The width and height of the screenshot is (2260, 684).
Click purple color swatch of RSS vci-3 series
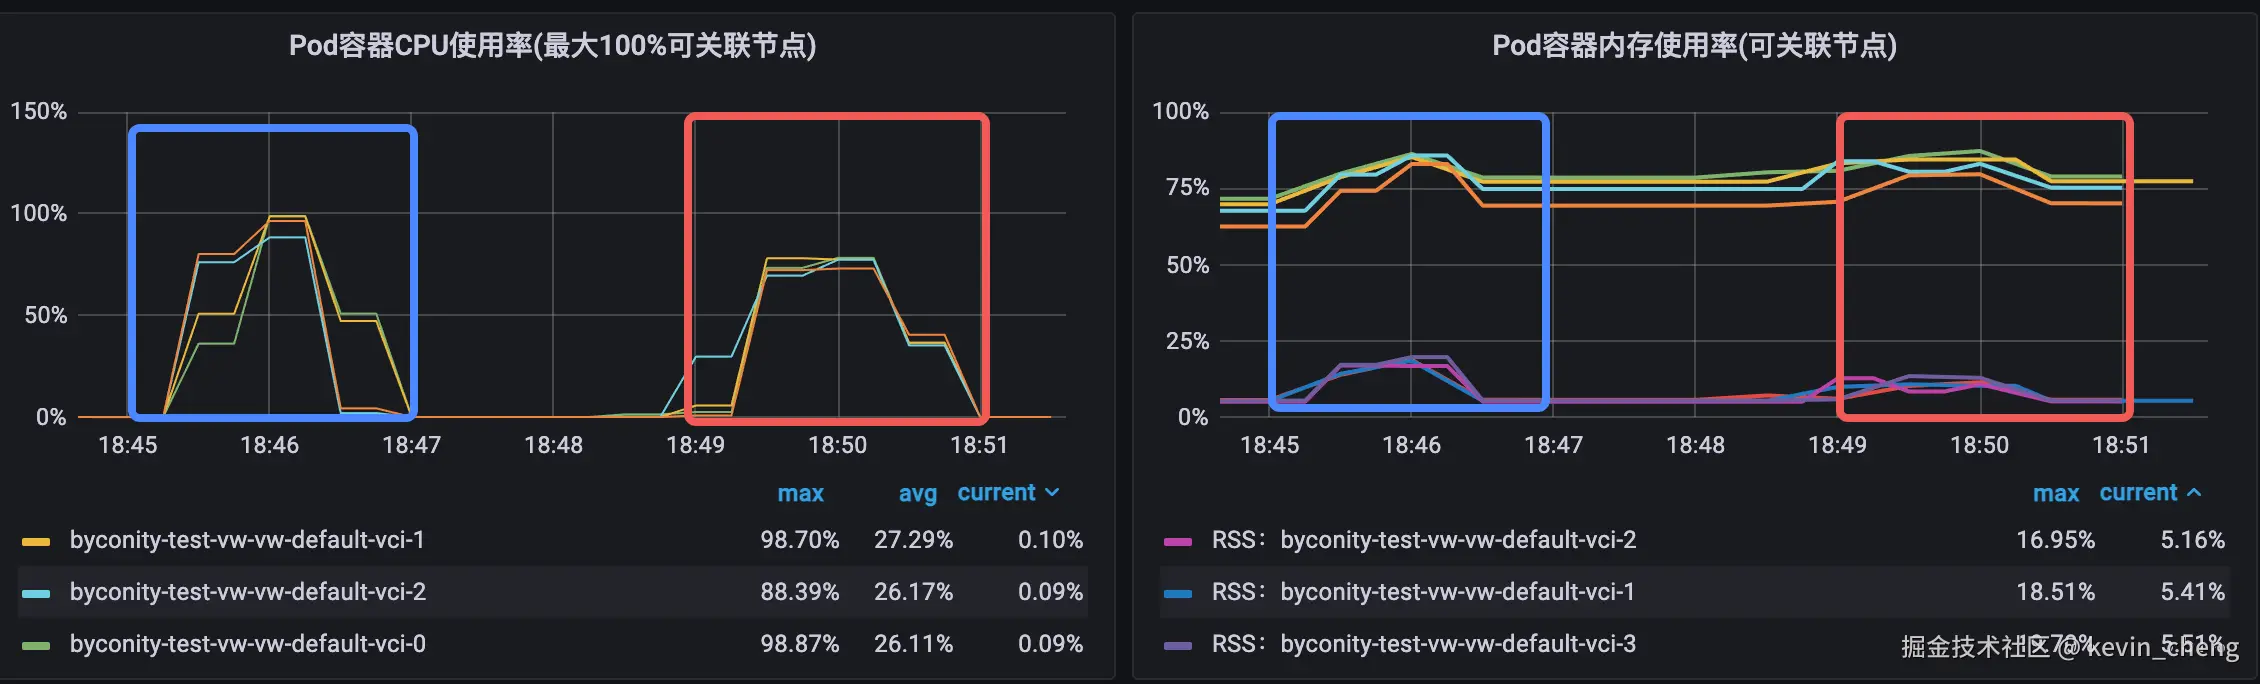point(1178,645)
